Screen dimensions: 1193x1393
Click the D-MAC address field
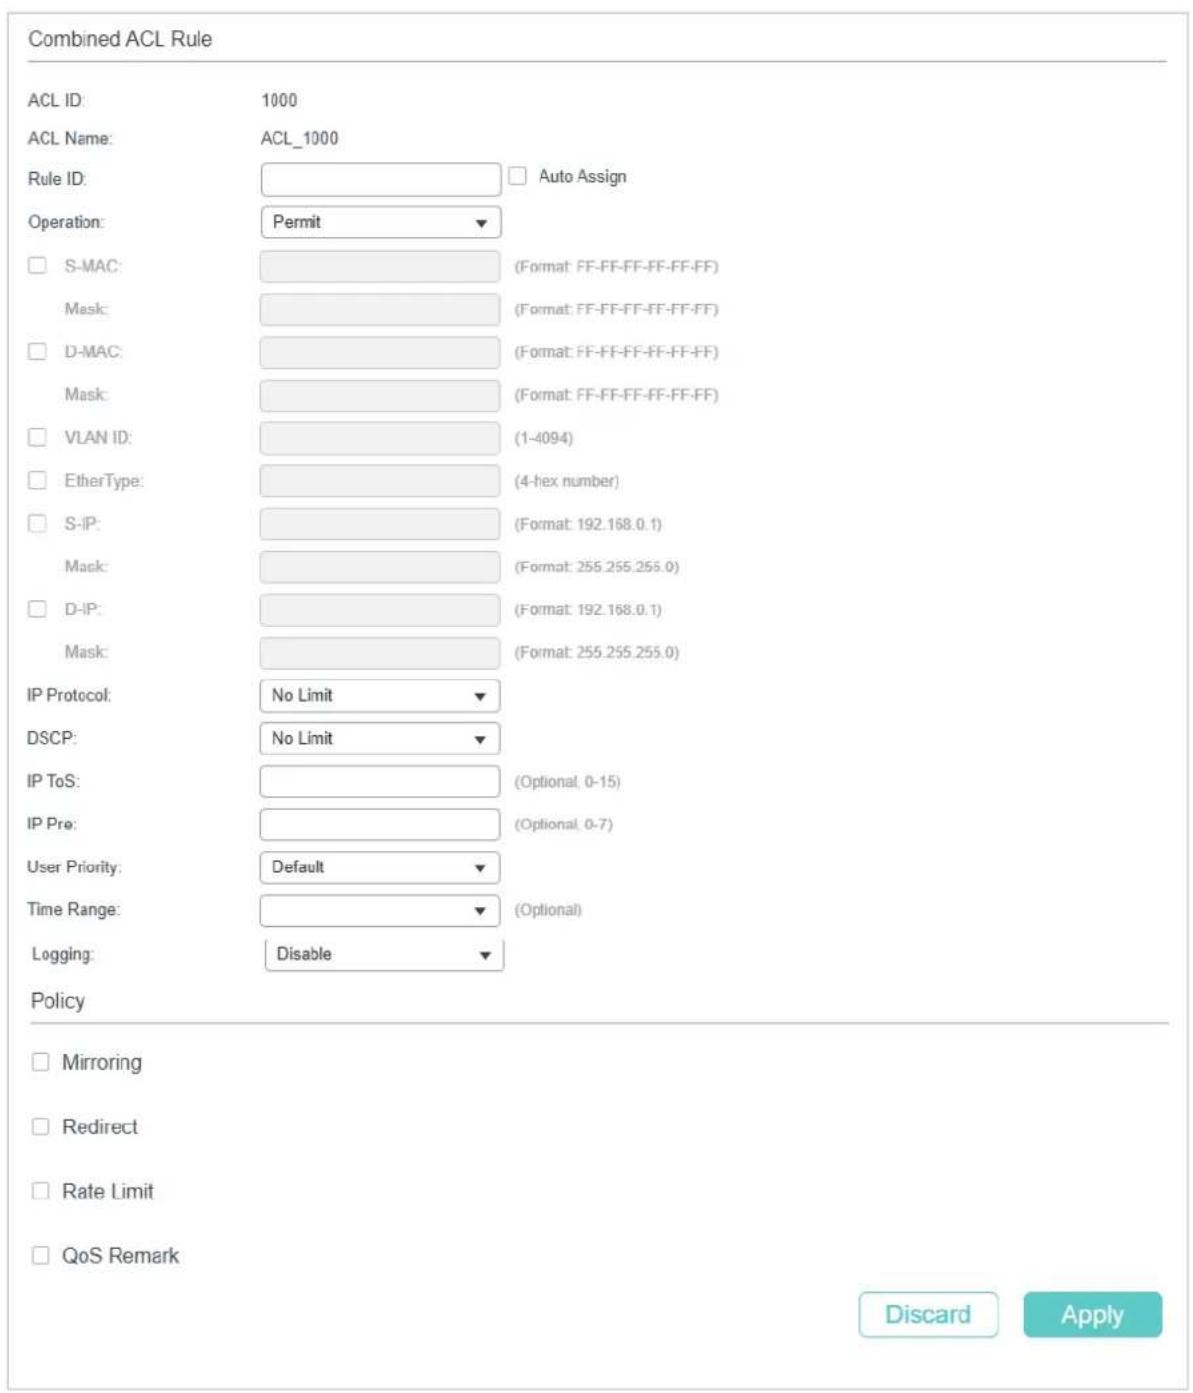tap(380, 352)
